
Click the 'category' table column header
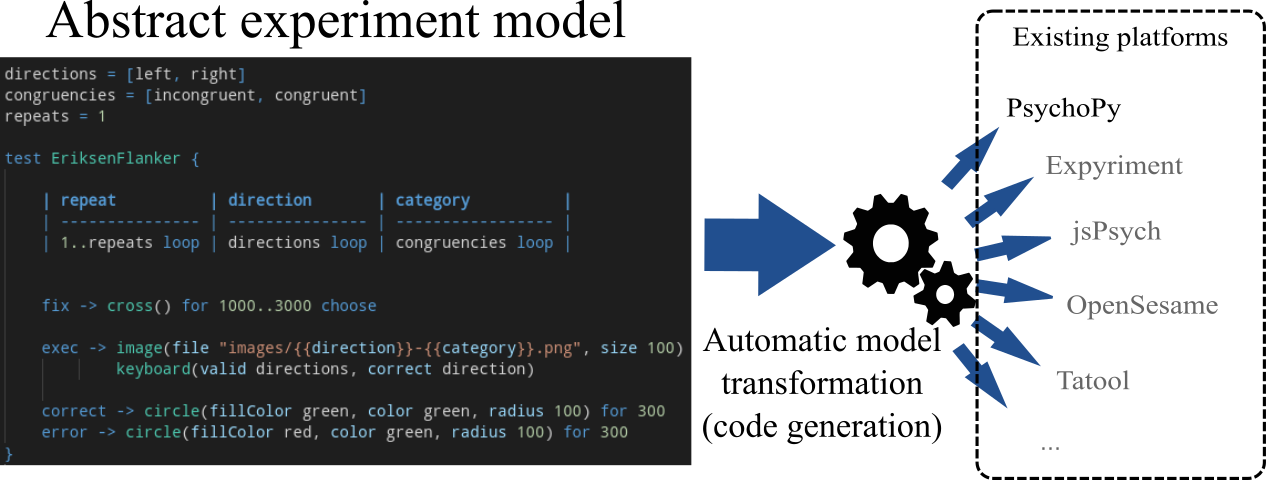pyautogui.click(x=432, y=200)
